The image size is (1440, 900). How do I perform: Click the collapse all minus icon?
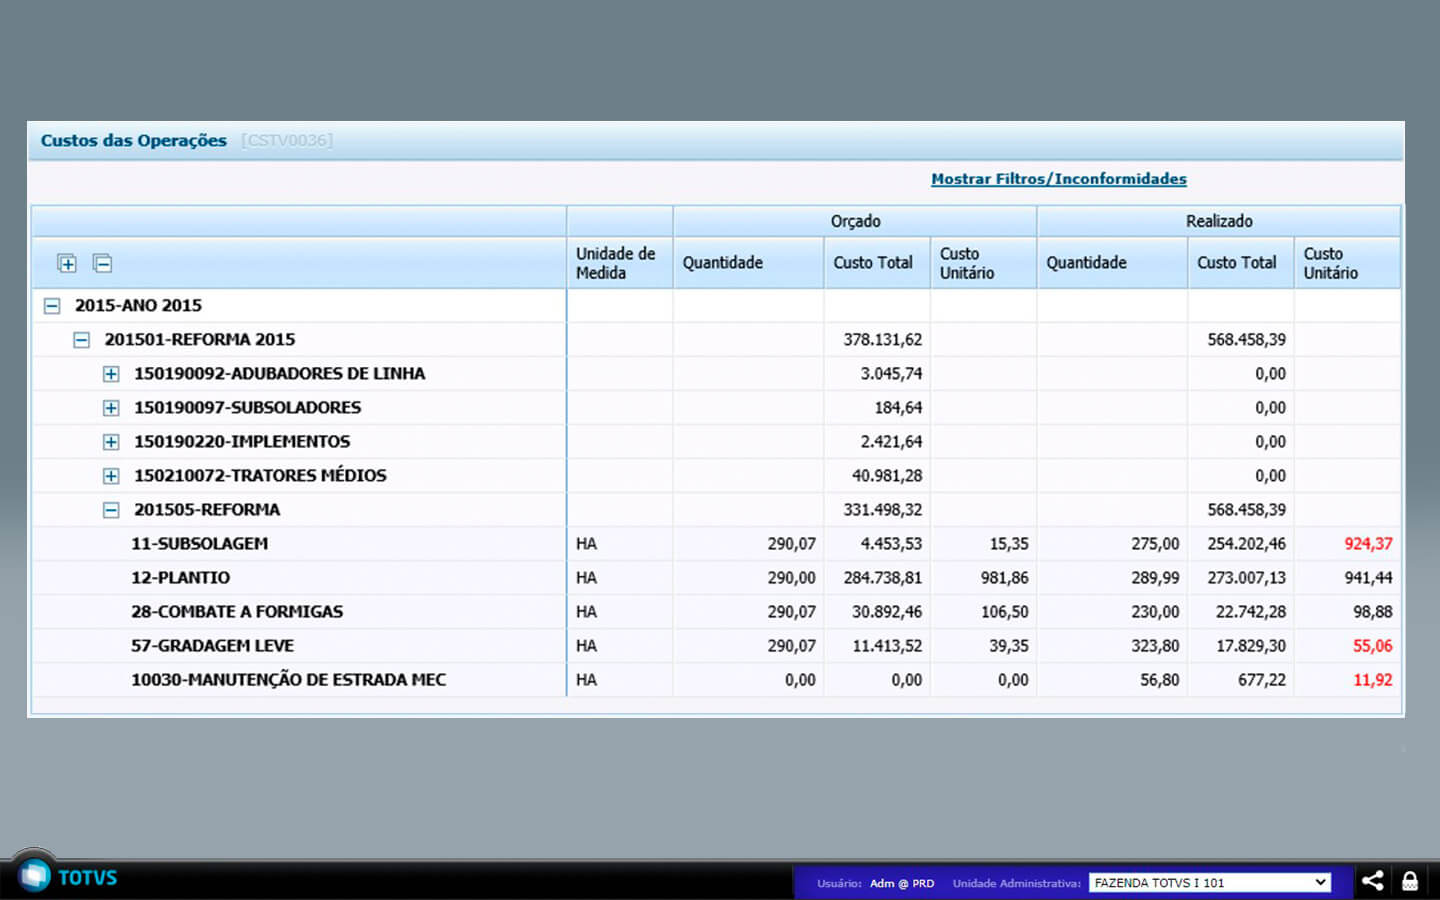pyautogui.click(x=102, y=264)
